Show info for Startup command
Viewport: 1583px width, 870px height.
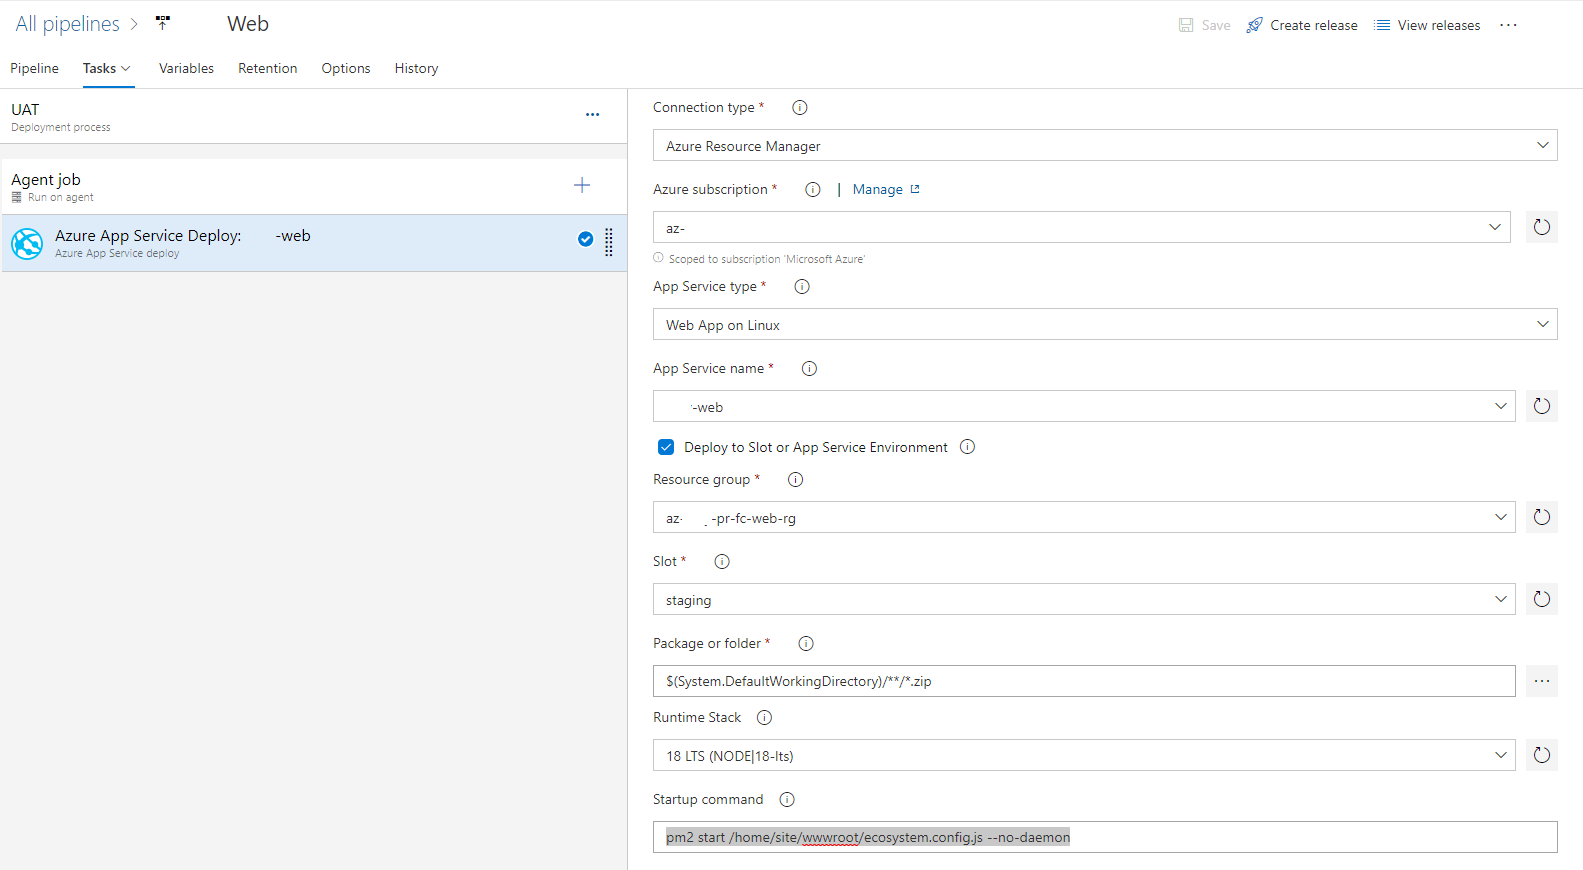tap(787, 799)
